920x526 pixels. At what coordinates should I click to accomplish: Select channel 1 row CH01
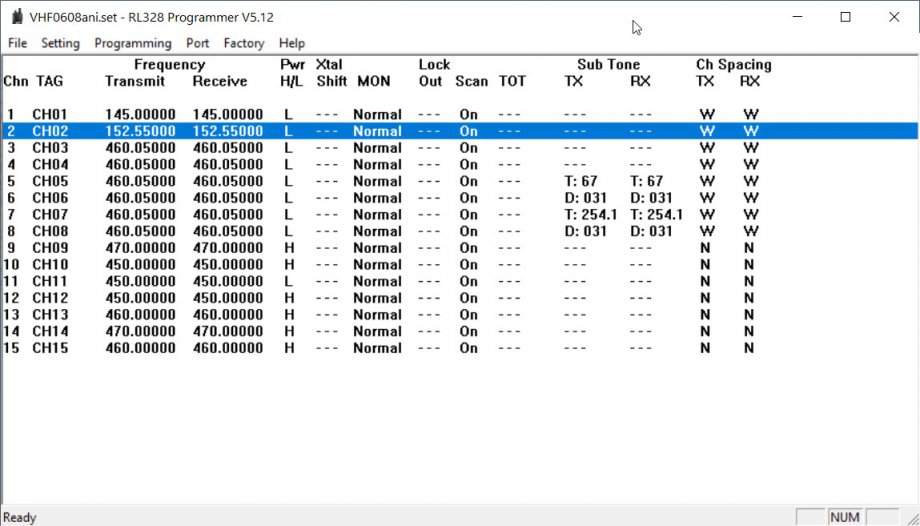(x=50, y=115)
